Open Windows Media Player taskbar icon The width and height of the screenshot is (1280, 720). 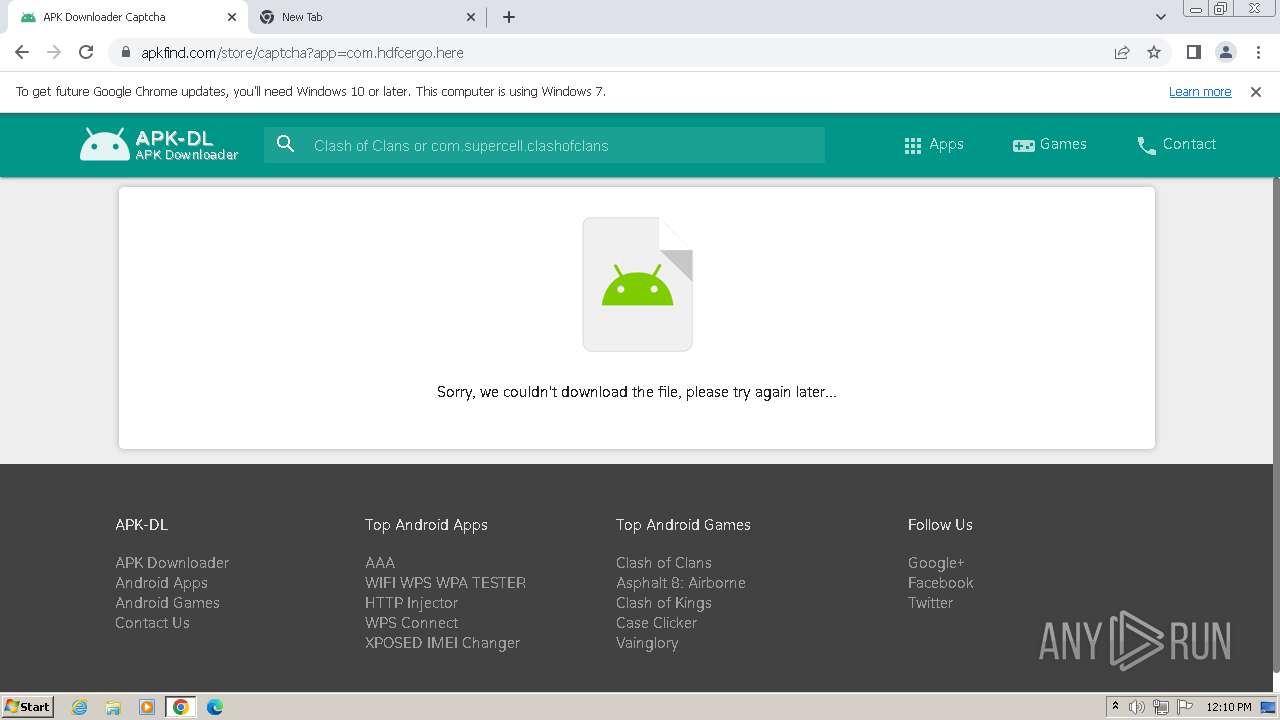coord(147,707)
